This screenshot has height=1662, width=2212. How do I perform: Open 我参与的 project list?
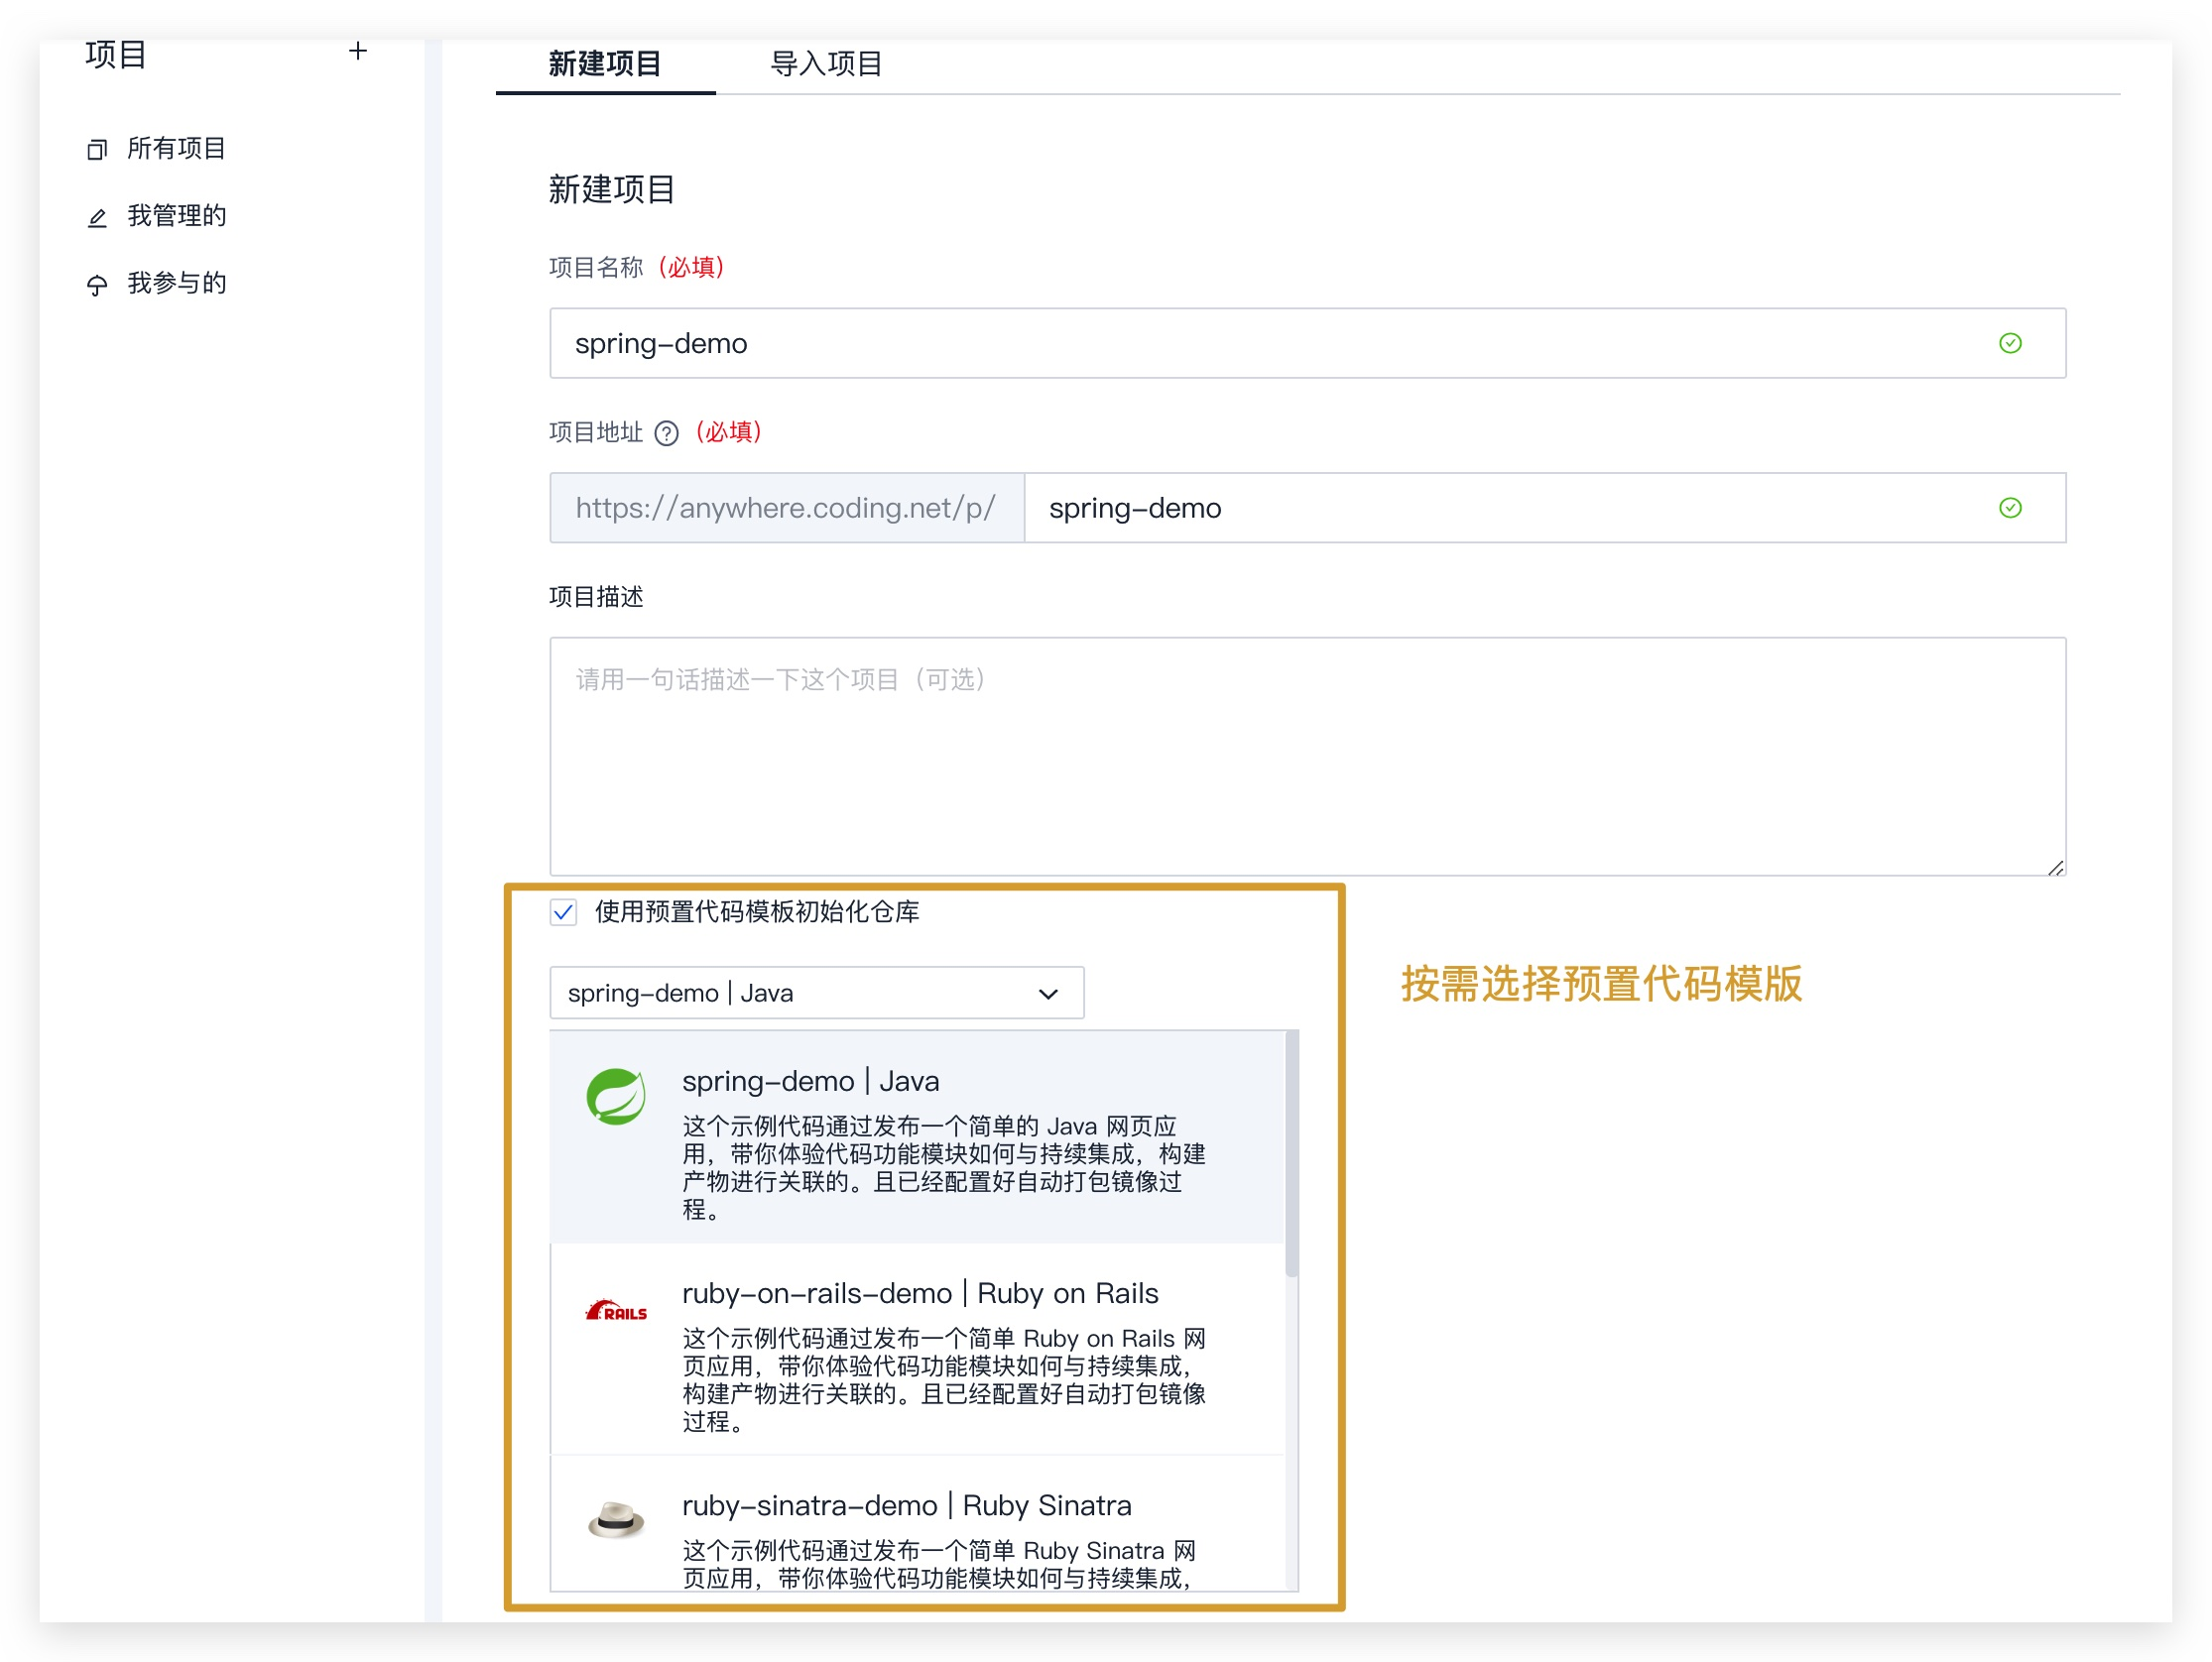(178, 284)
